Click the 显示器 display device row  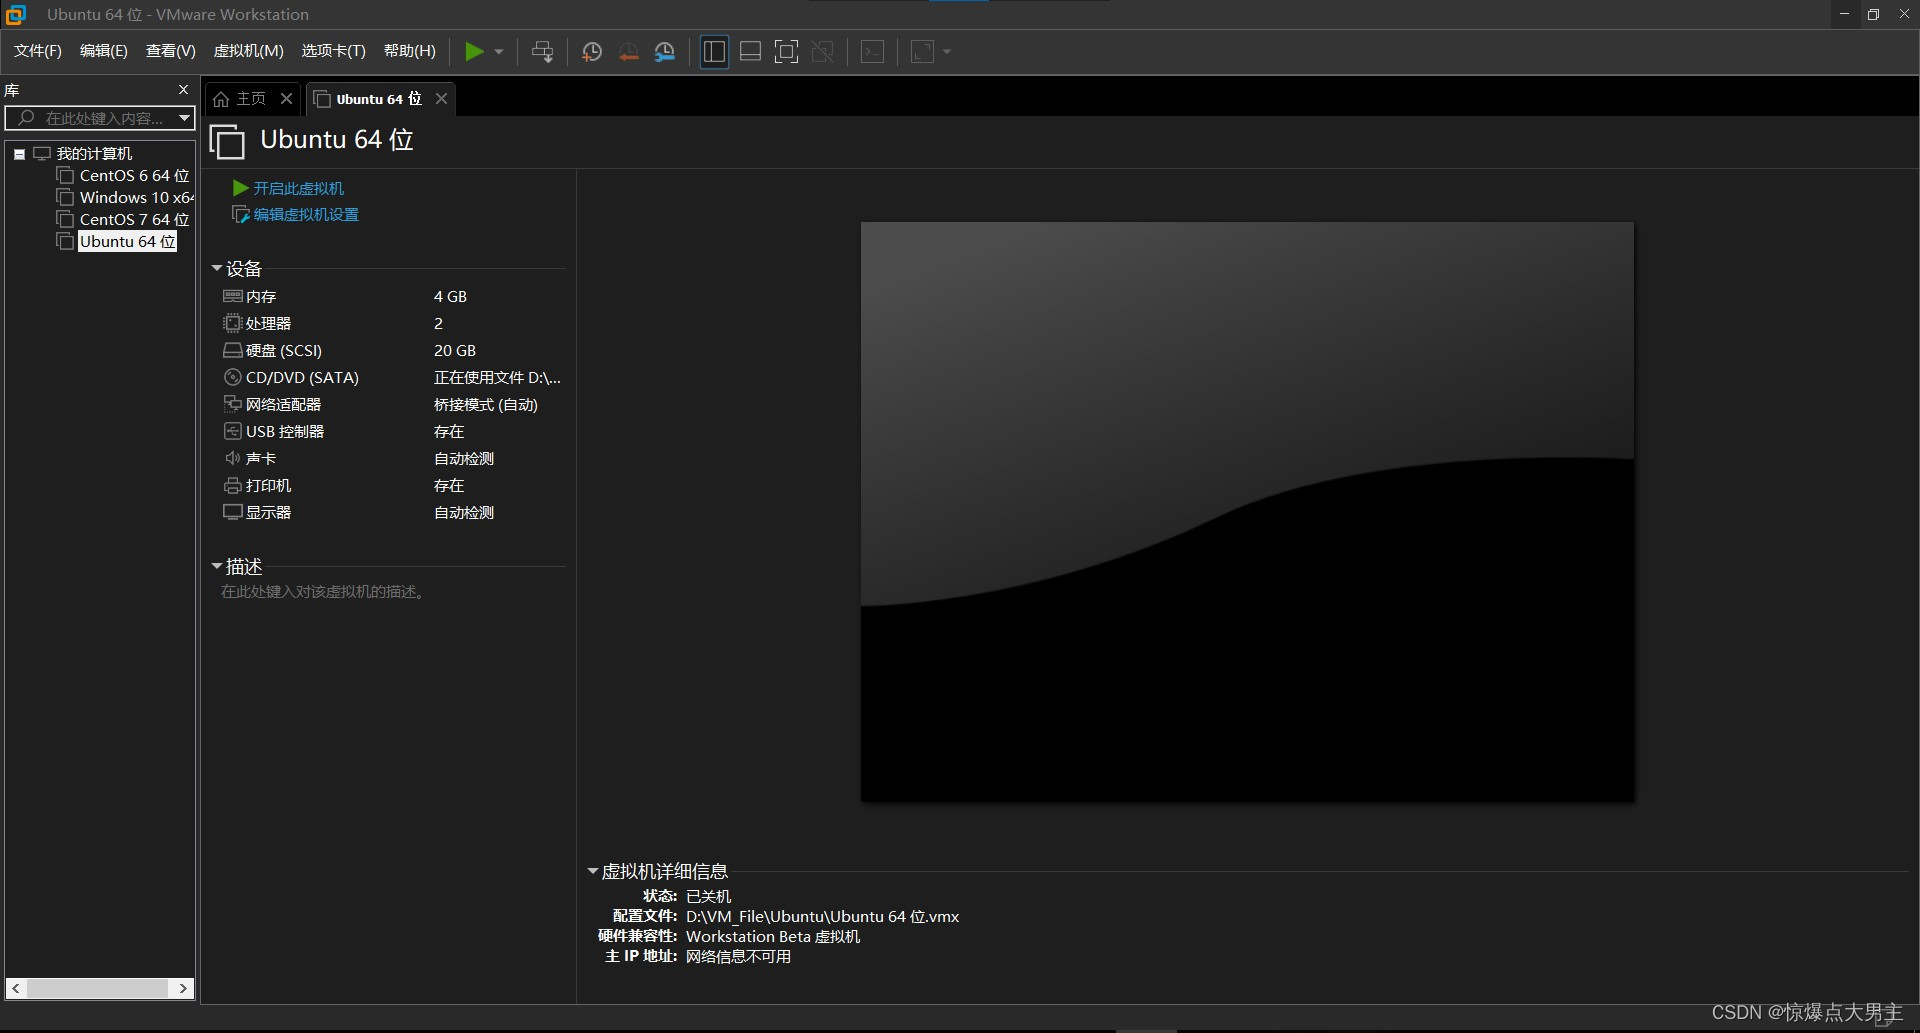391,512
